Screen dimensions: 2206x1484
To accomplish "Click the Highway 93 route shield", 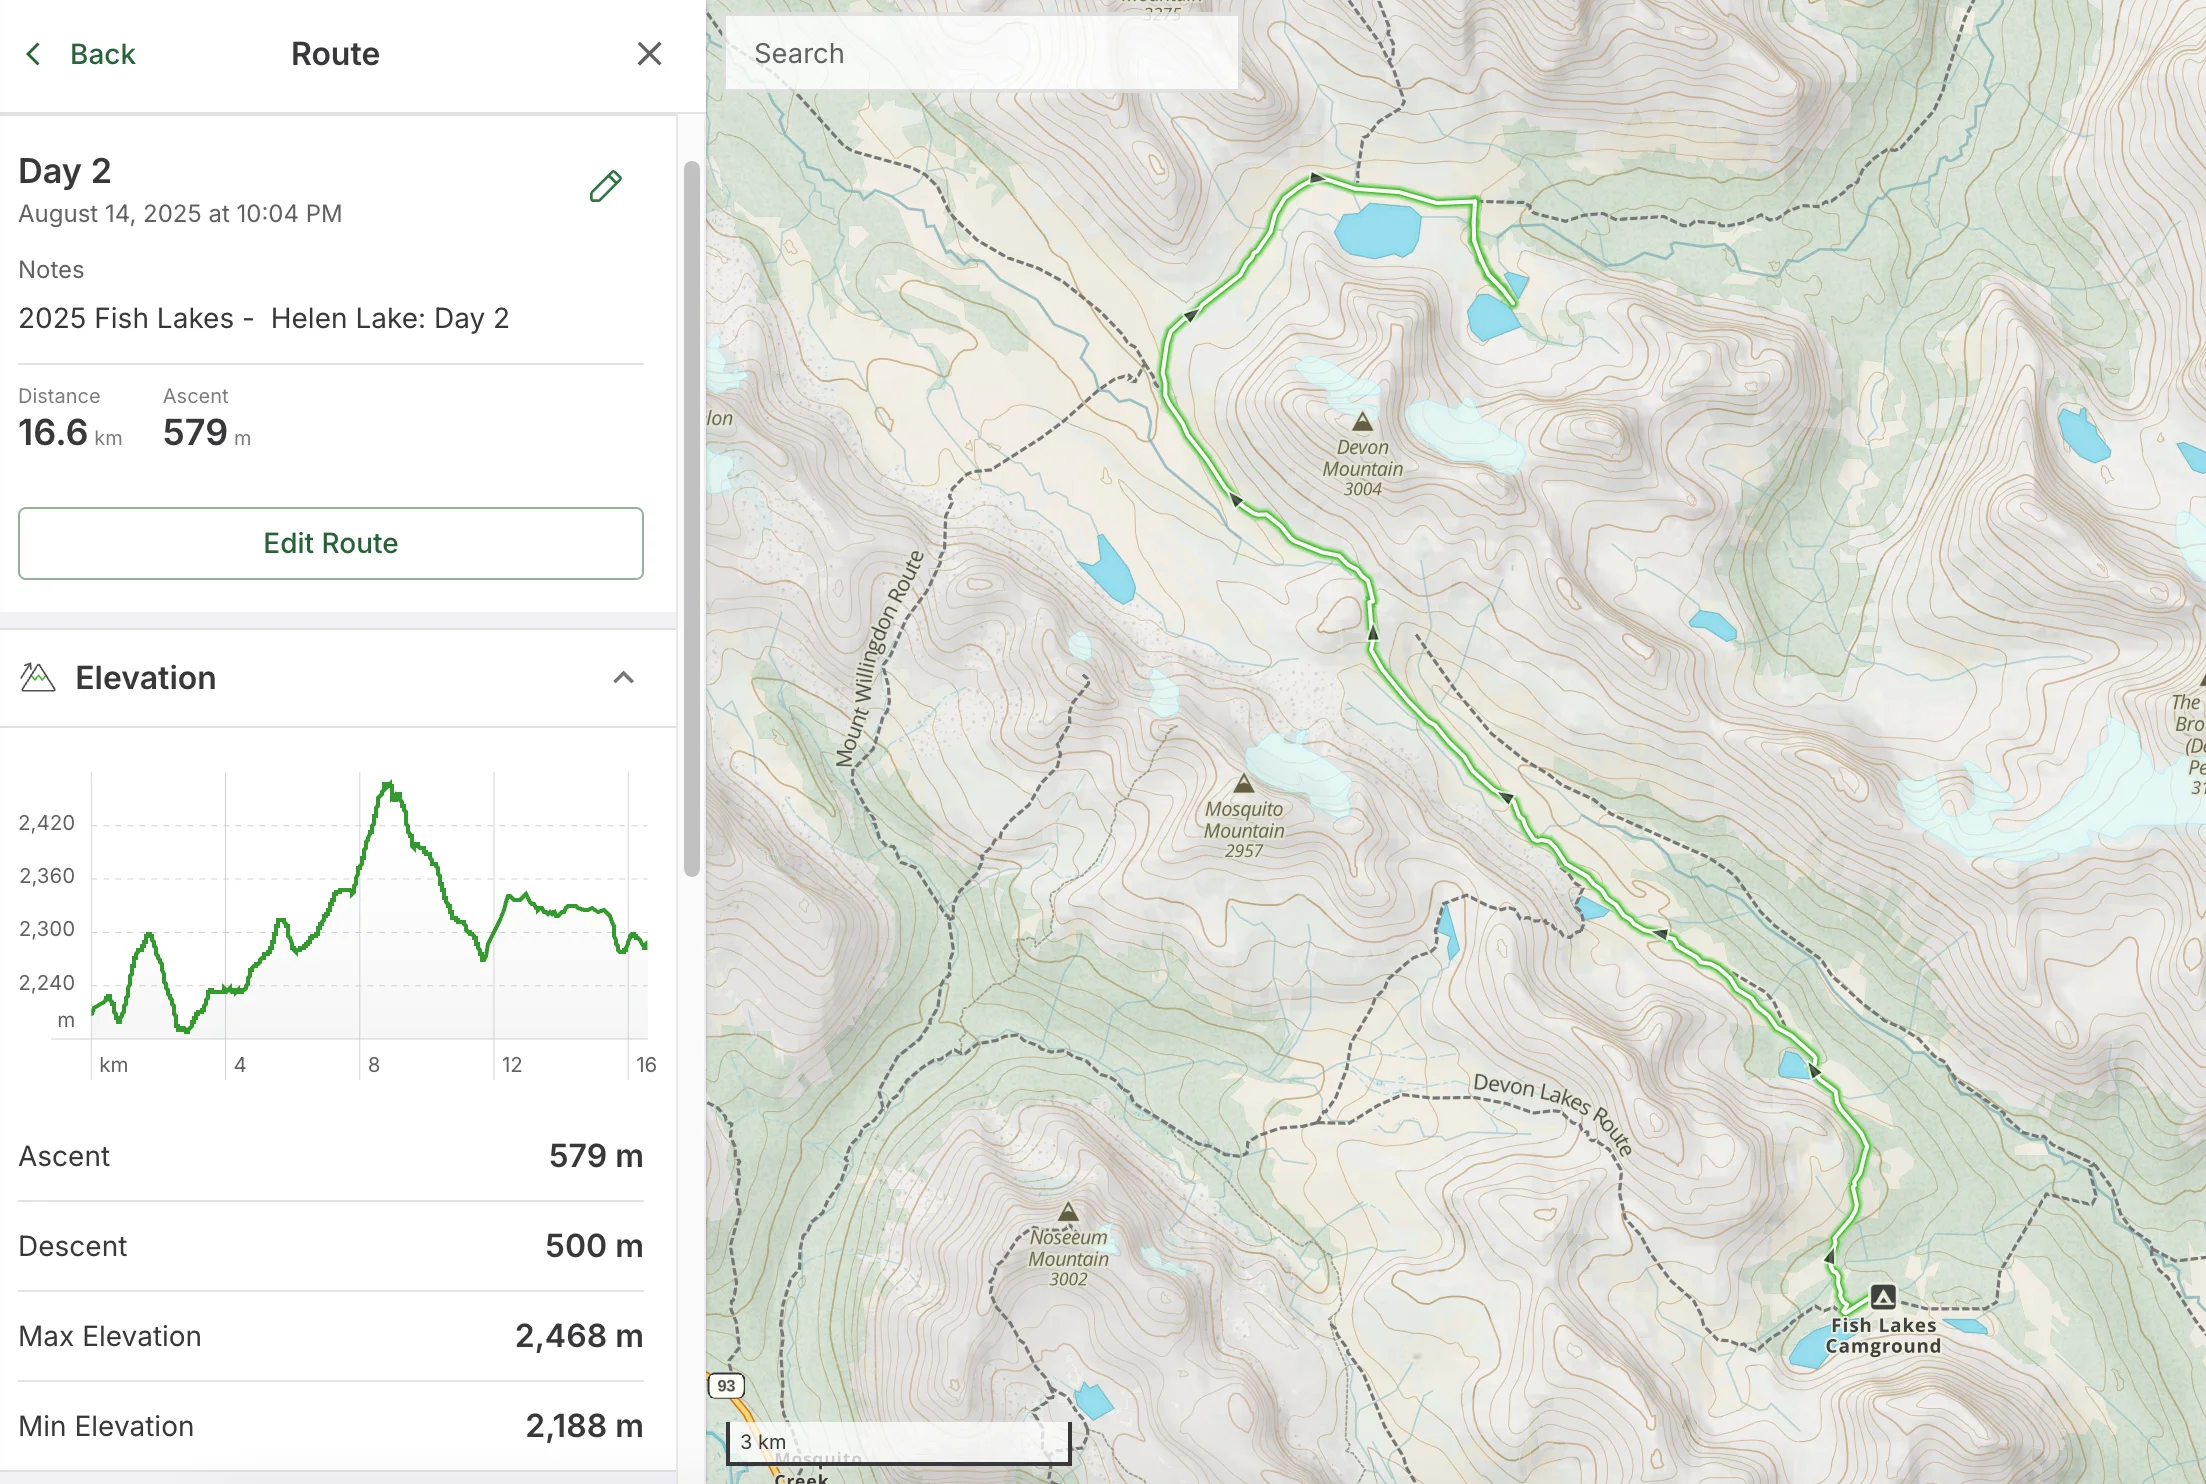I will click(x=725, y=1385).
